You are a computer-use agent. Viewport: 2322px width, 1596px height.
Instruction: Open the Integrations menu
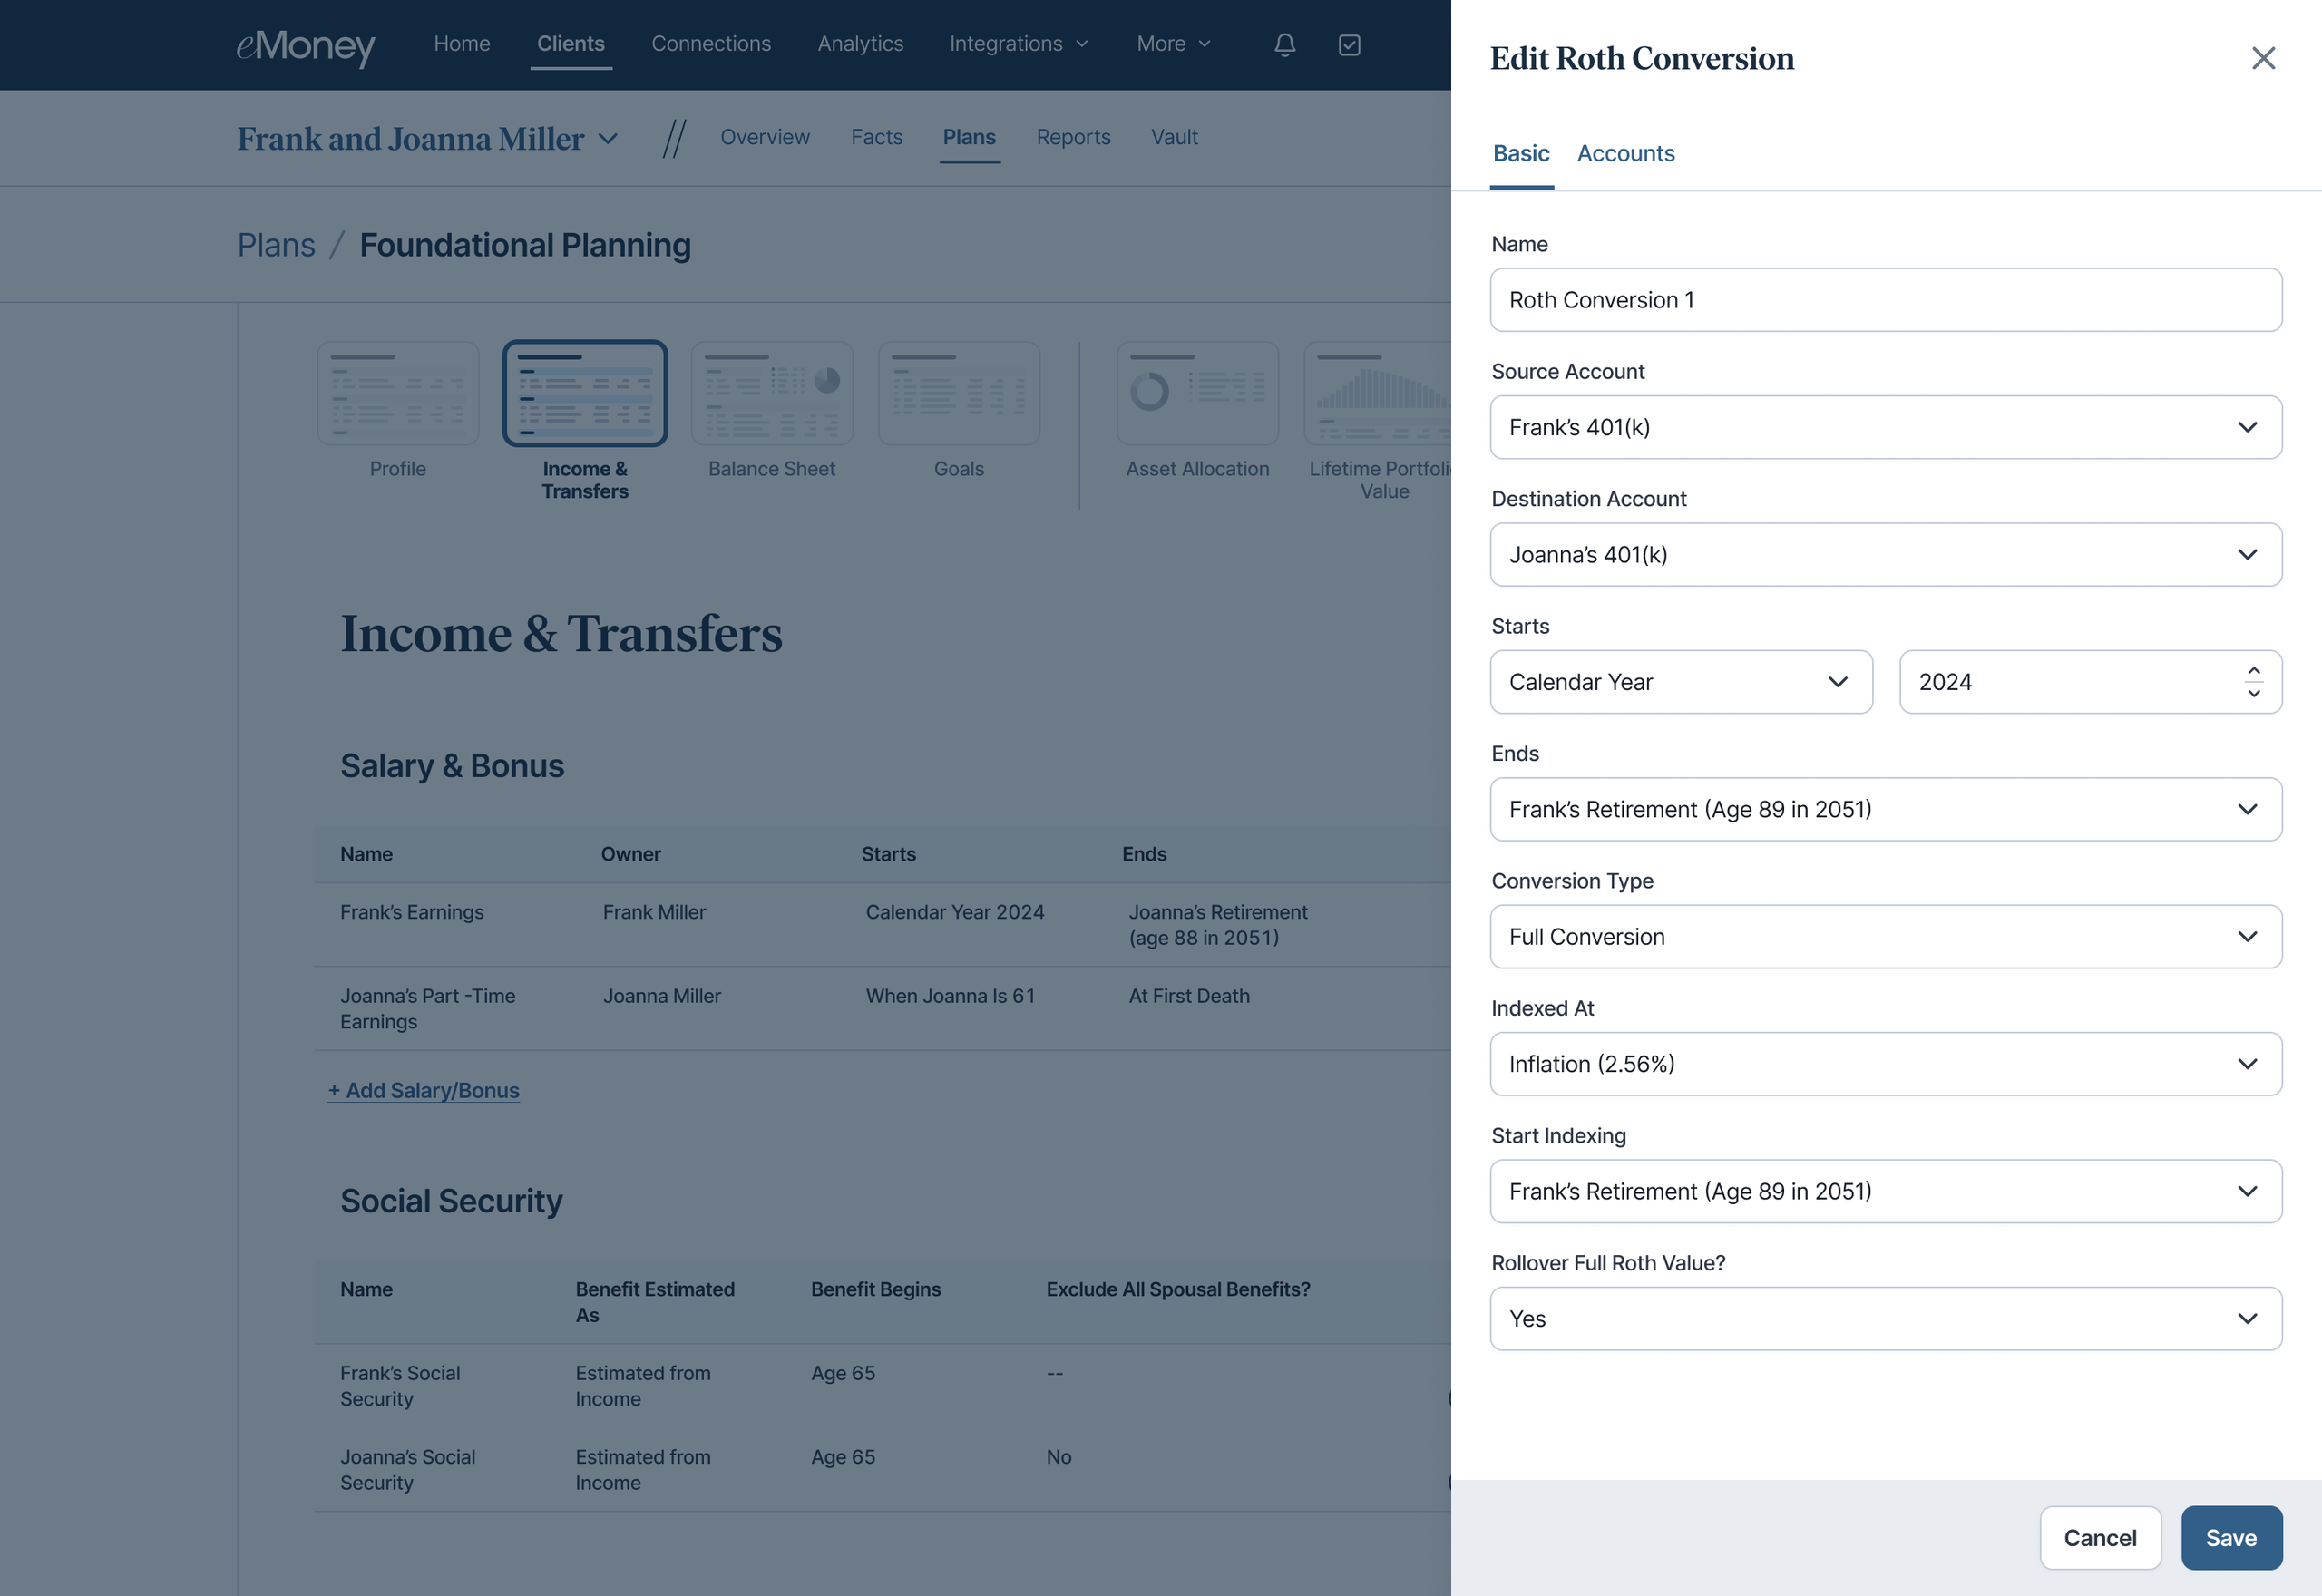pos(1018,44)
